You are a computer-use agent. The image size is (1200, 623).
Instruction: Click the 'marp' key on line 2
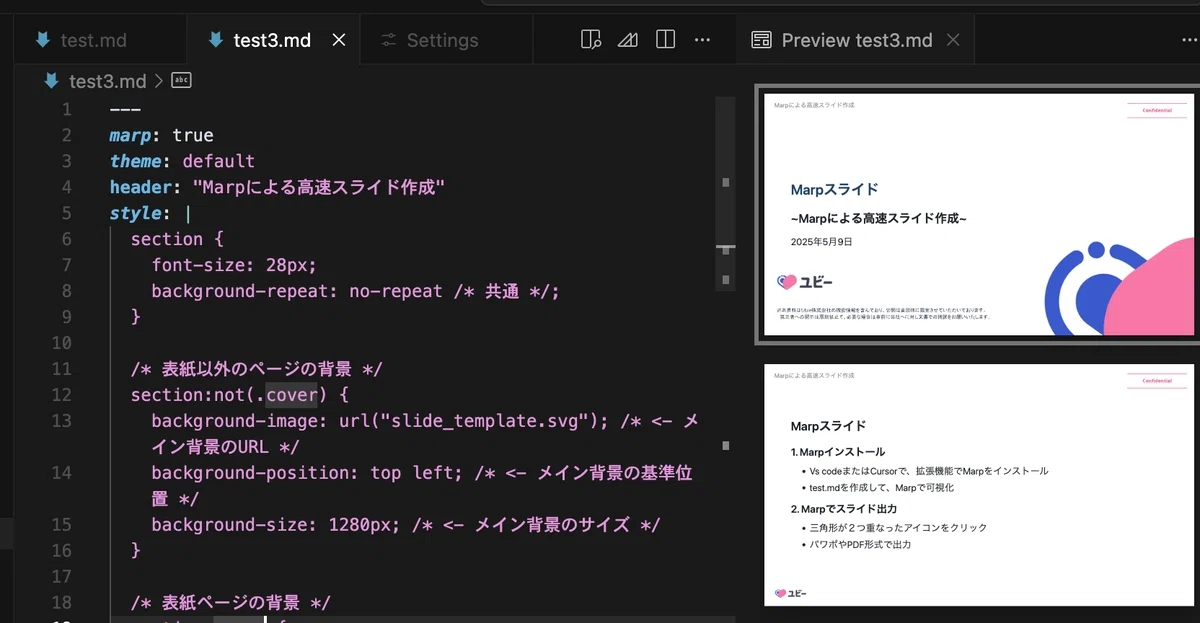130,135
